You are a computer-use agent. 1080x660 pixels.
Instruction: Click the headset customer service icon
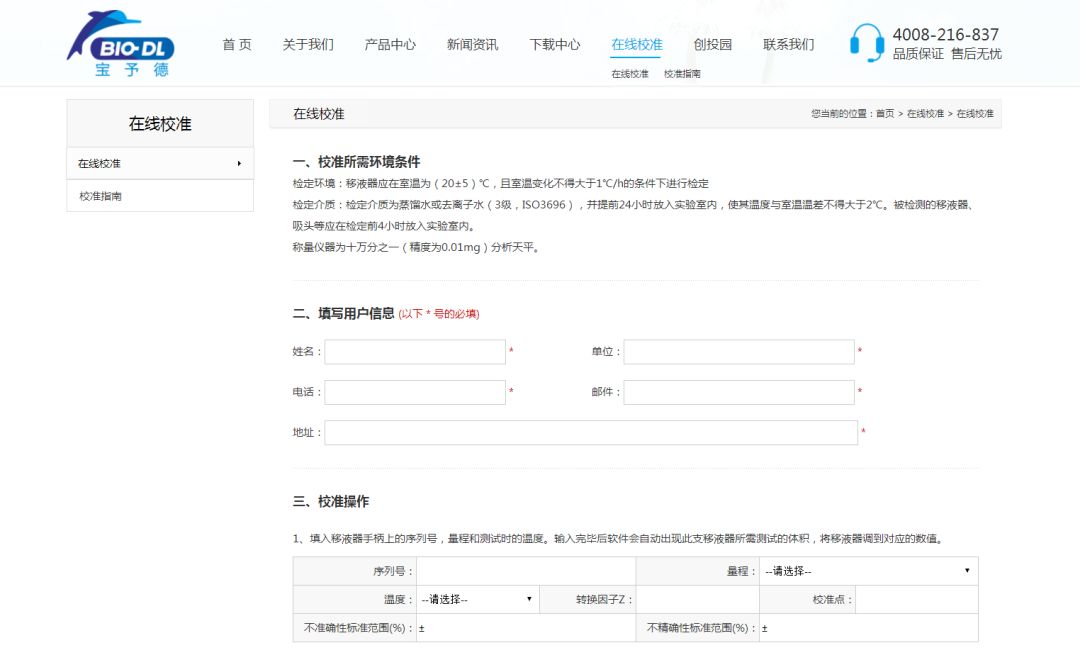pyautogui.click(x=866, y=43)
